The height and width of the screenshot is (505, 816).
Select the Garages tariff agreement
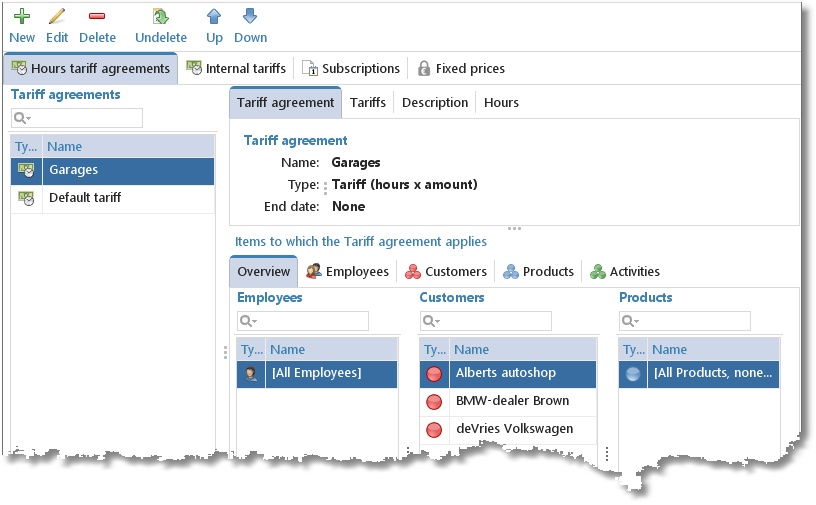pyautogui.click(x=112, y=170)
